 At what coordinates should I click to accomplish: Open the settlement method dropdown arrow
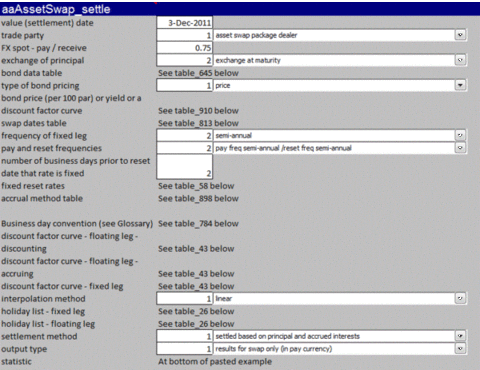click(460, 336)
